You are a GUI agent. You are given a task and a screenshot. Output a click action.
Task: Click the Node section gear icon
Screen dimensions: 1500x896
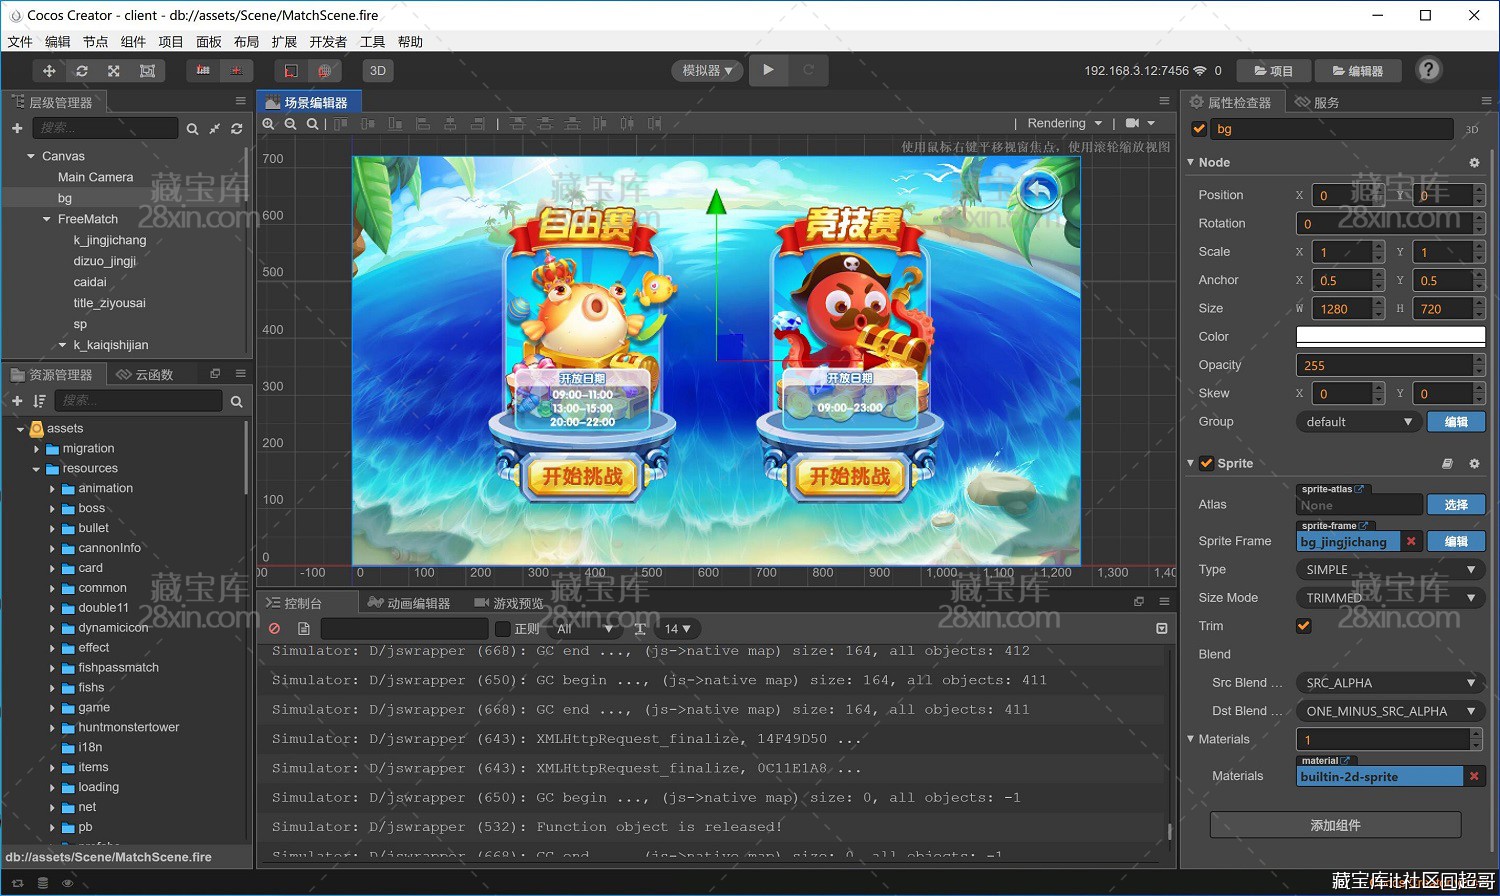pos(1474,162)
